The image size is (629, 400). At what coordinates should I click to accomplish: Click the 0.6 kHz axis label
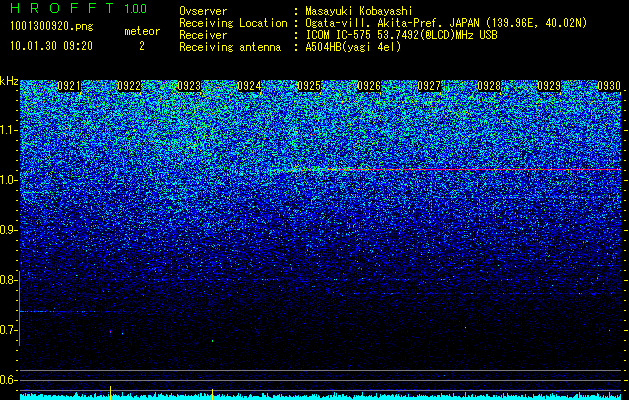(7, 380)
